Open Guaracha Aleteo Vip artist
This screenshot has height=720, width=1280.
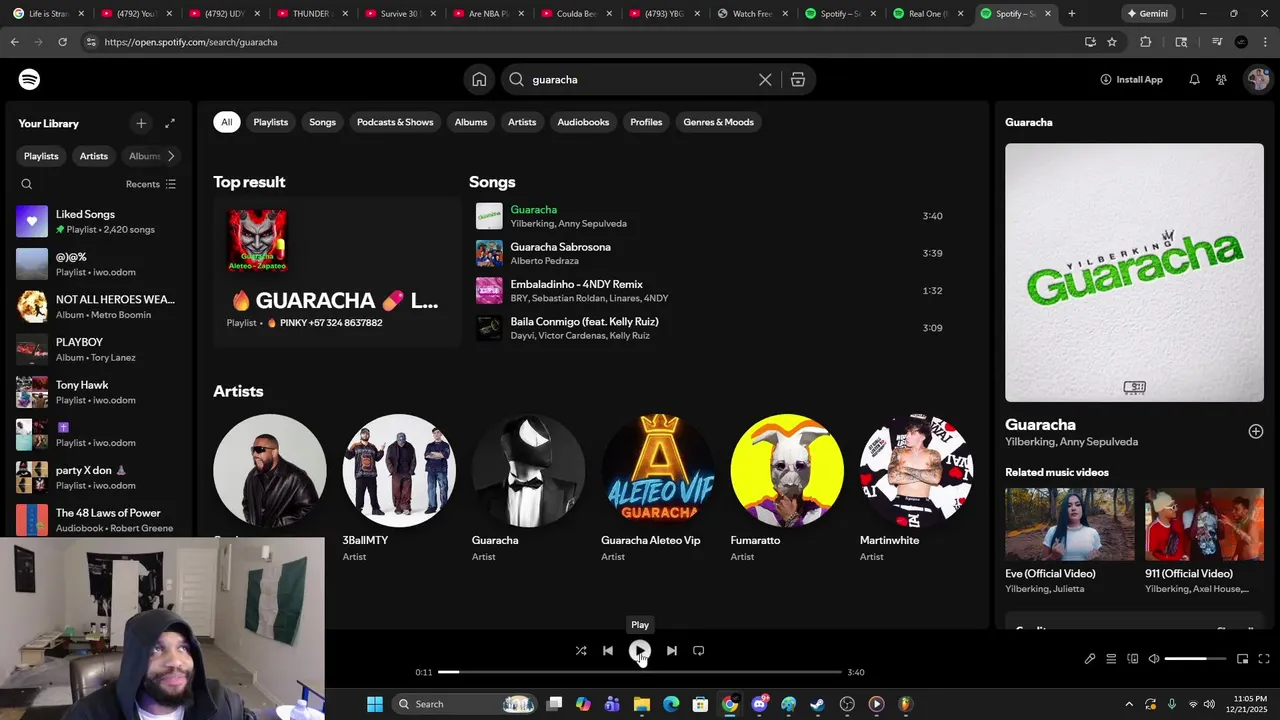point(658,487)
